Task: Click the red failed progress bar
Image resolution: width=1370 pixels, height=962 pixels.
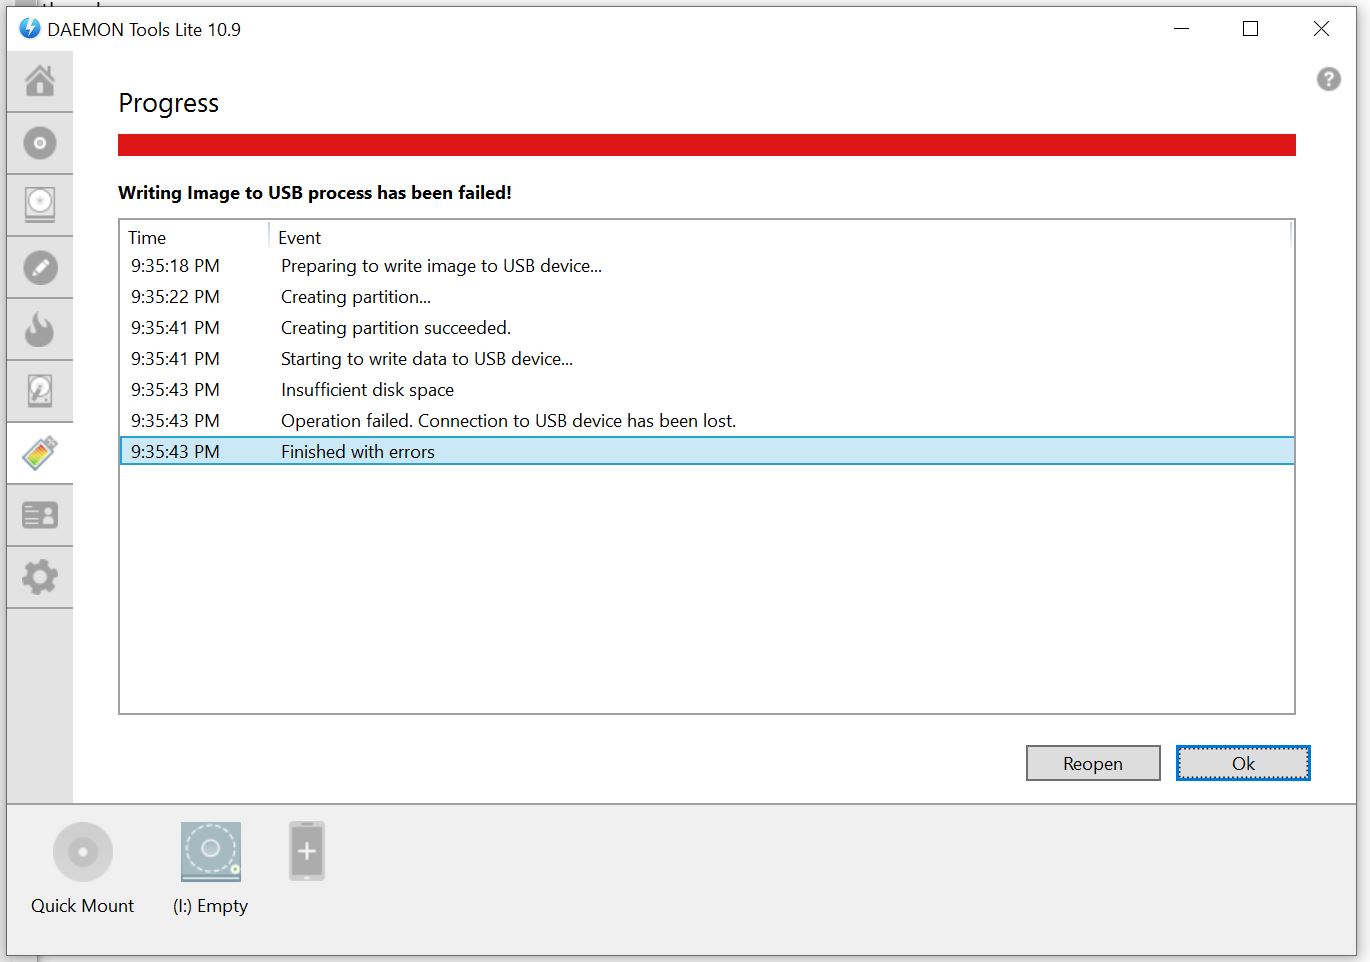Action: click(x=706, y=145)
